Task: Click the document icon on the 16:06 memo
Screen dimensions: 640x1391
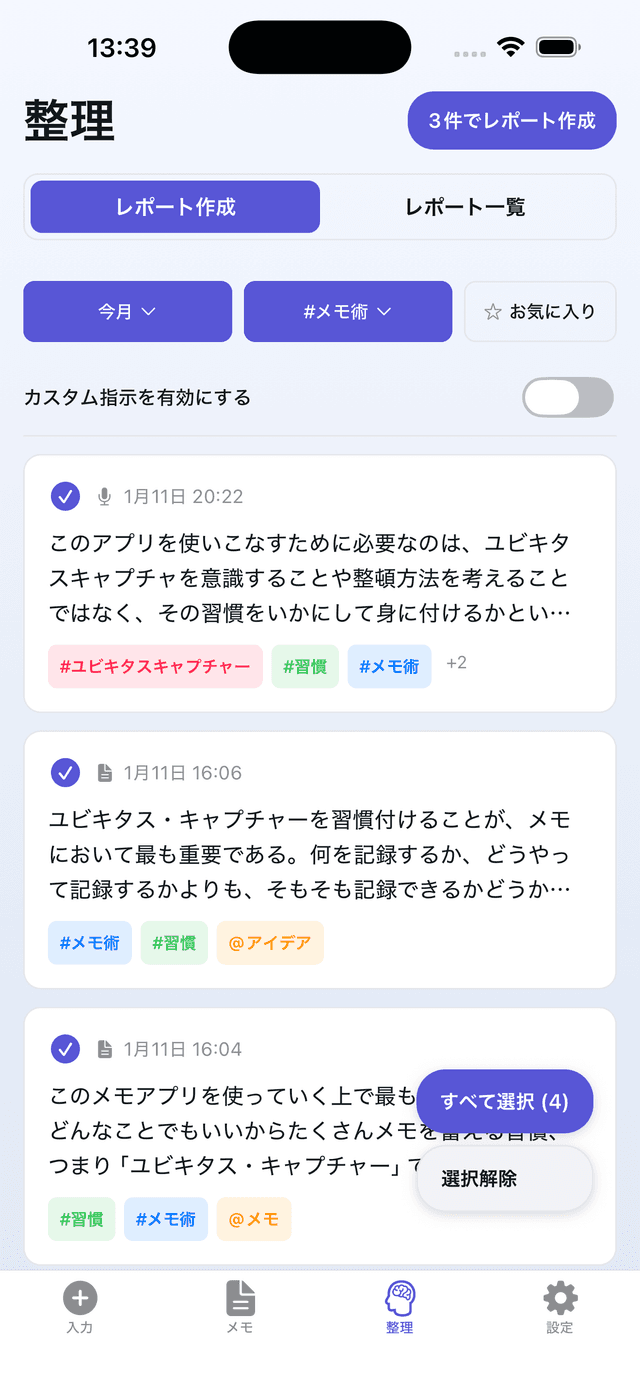Action: (106, 772)
